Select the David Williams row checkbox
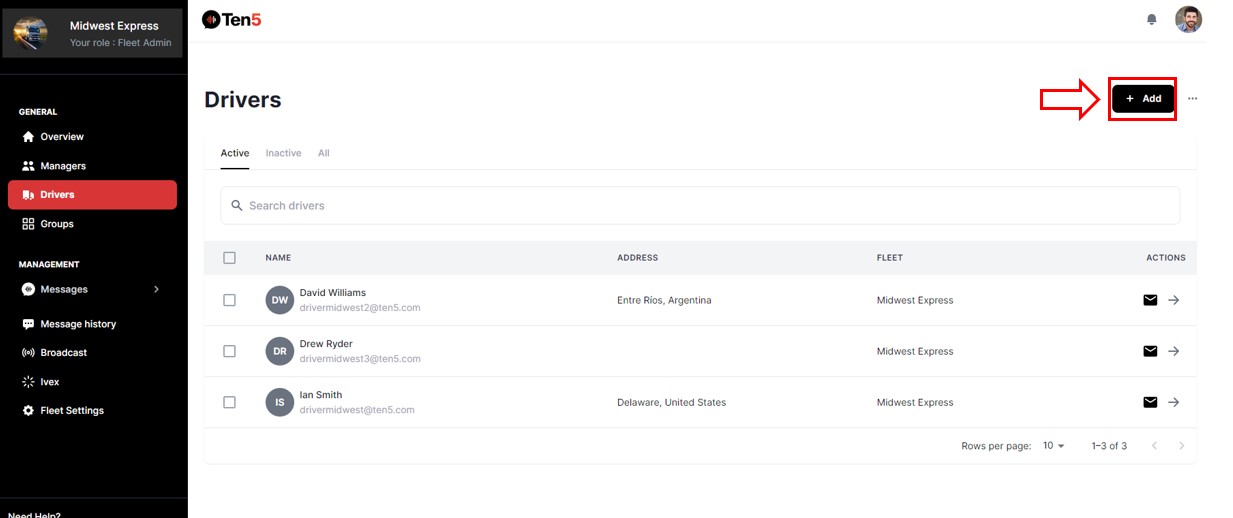 (229, 300)
